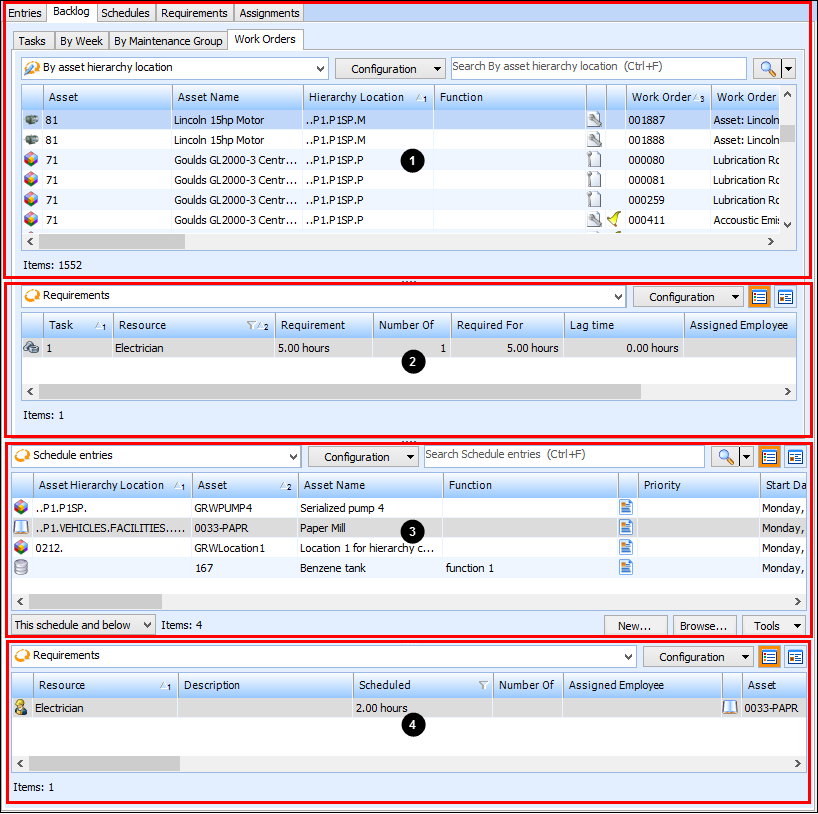The image size is (818, 814).
Task: Select 5.00 hours Requirement cell
Action: point(323,348)
